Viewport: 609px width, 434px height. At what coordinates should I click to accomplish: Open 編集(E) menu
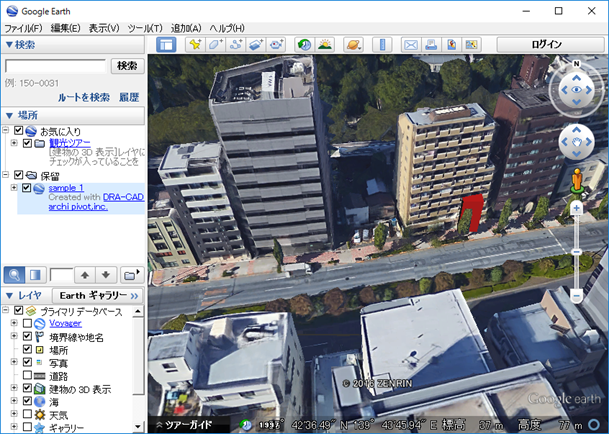click(x=65, y=28)
